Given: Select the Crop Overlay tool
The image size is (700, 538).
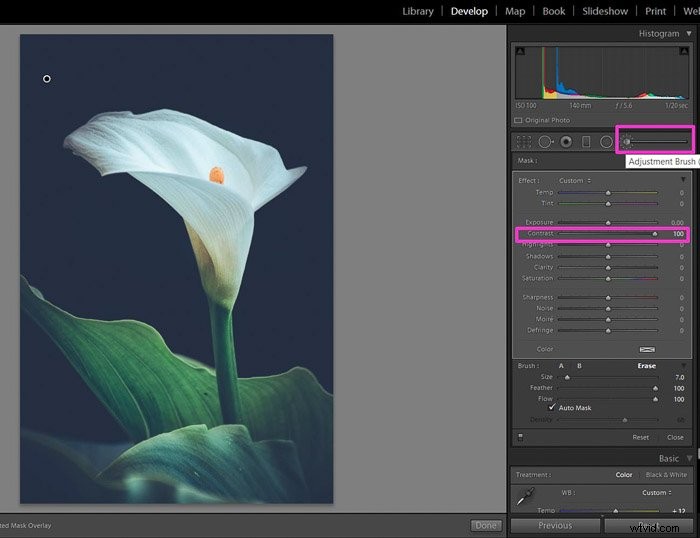Looking at the screenshot, I should coord(523,142).
